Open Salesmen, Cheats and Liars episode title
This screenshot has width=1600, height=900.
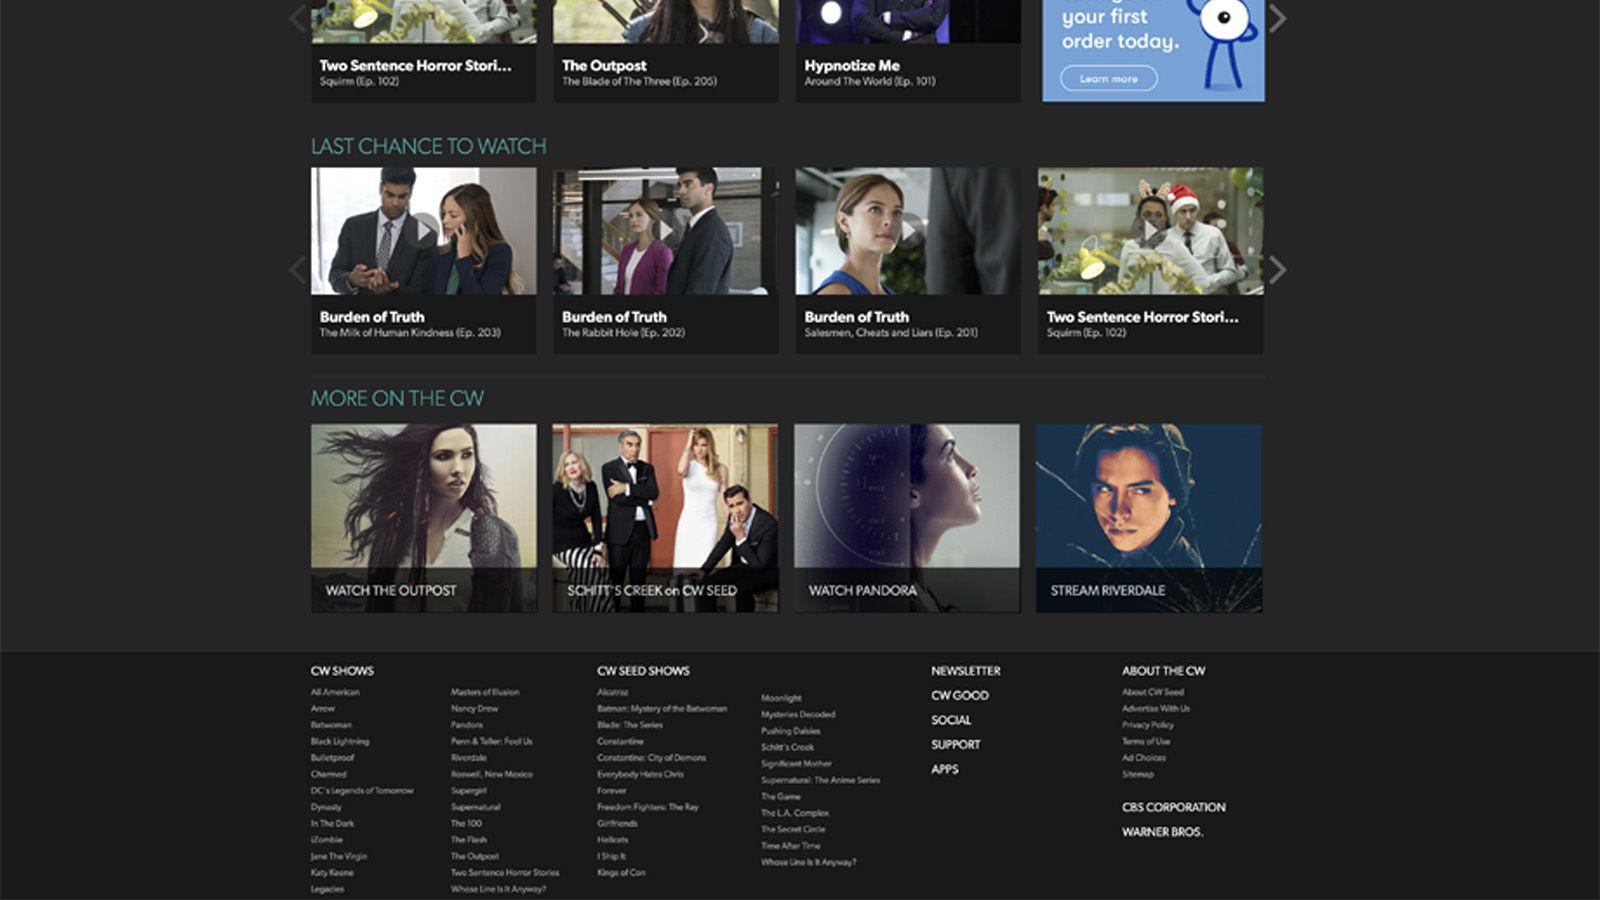(x=891, y=333)
